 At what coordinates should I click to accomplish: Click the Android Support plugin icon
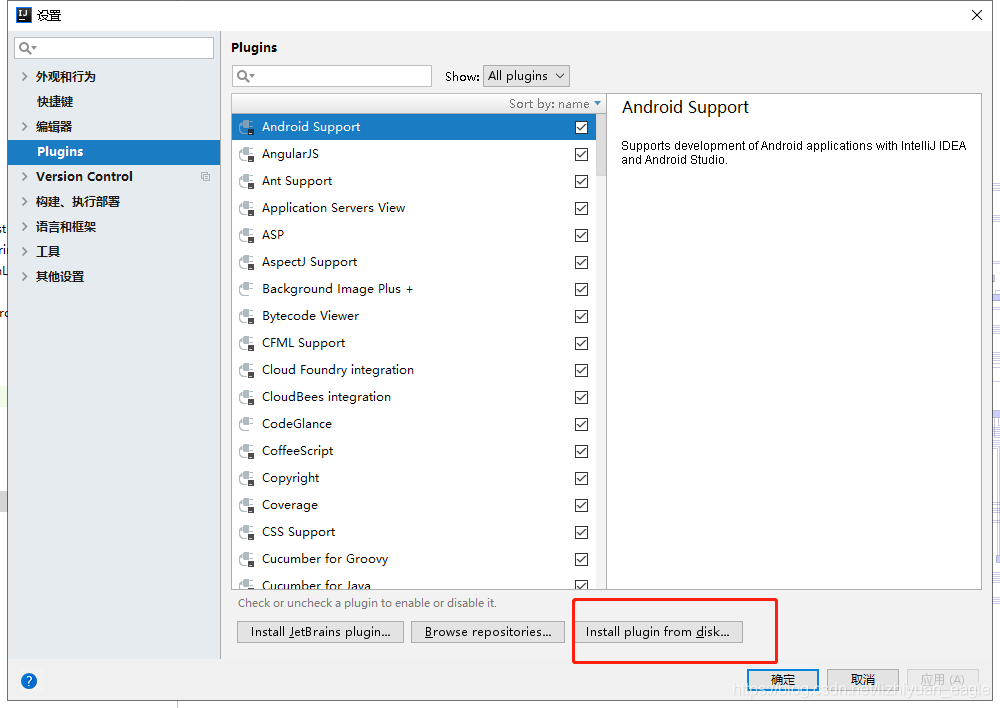(246, 127)
